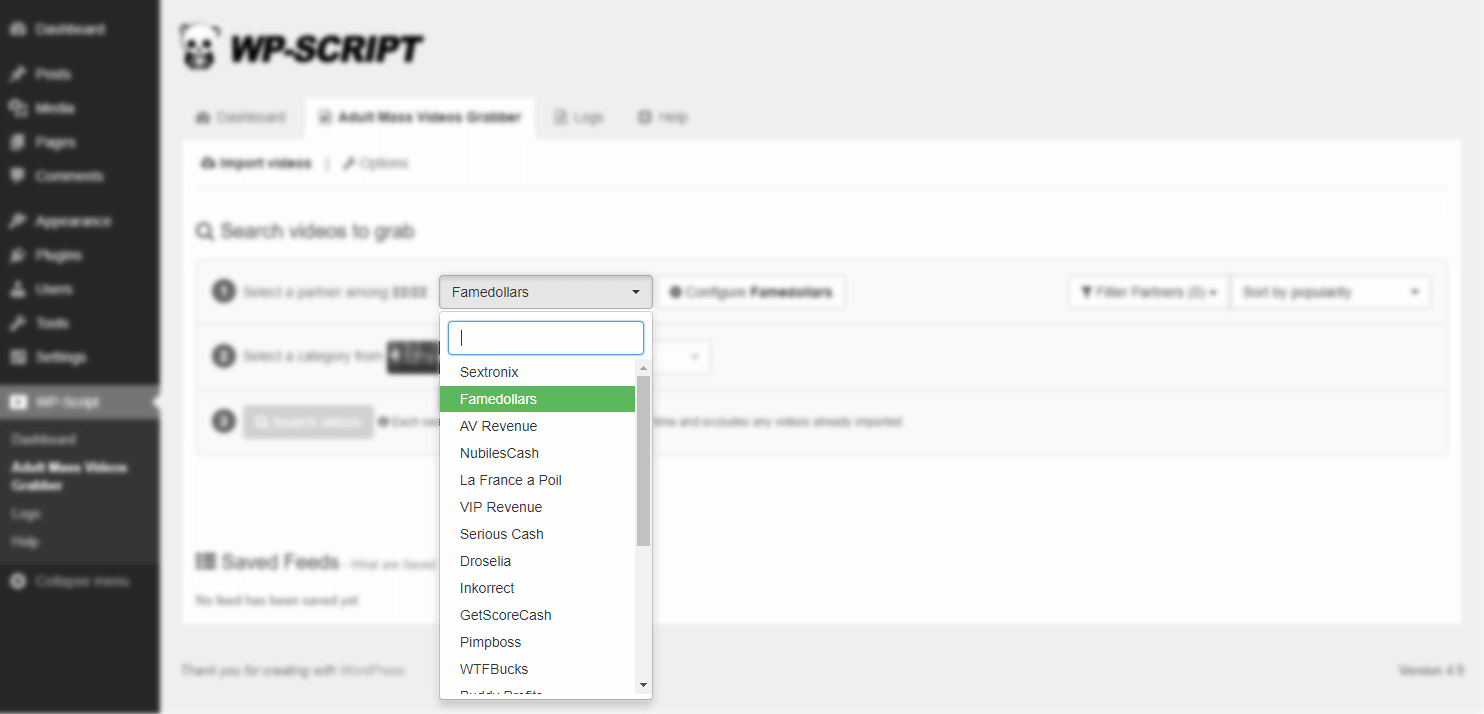
Task: Pick VIP Revenue from the list
Action: 538,507
